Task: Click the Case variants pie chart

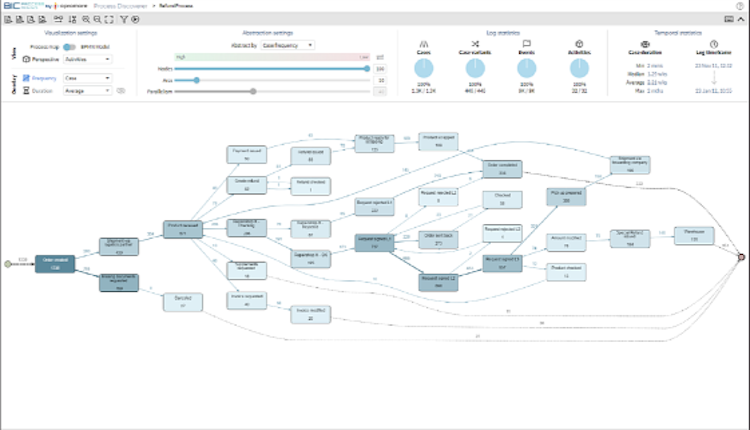Action: 475,68
